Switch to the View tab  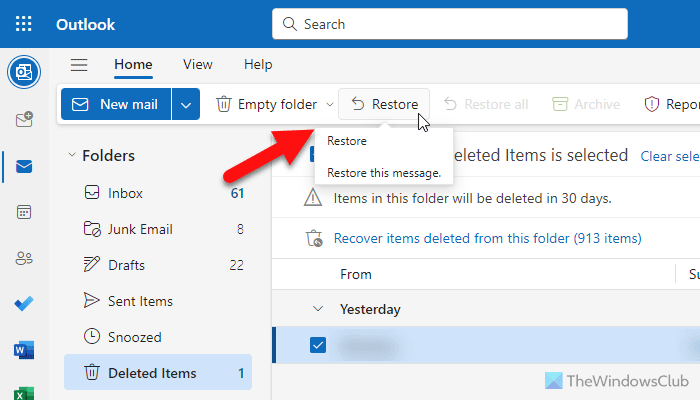point(197,64)
